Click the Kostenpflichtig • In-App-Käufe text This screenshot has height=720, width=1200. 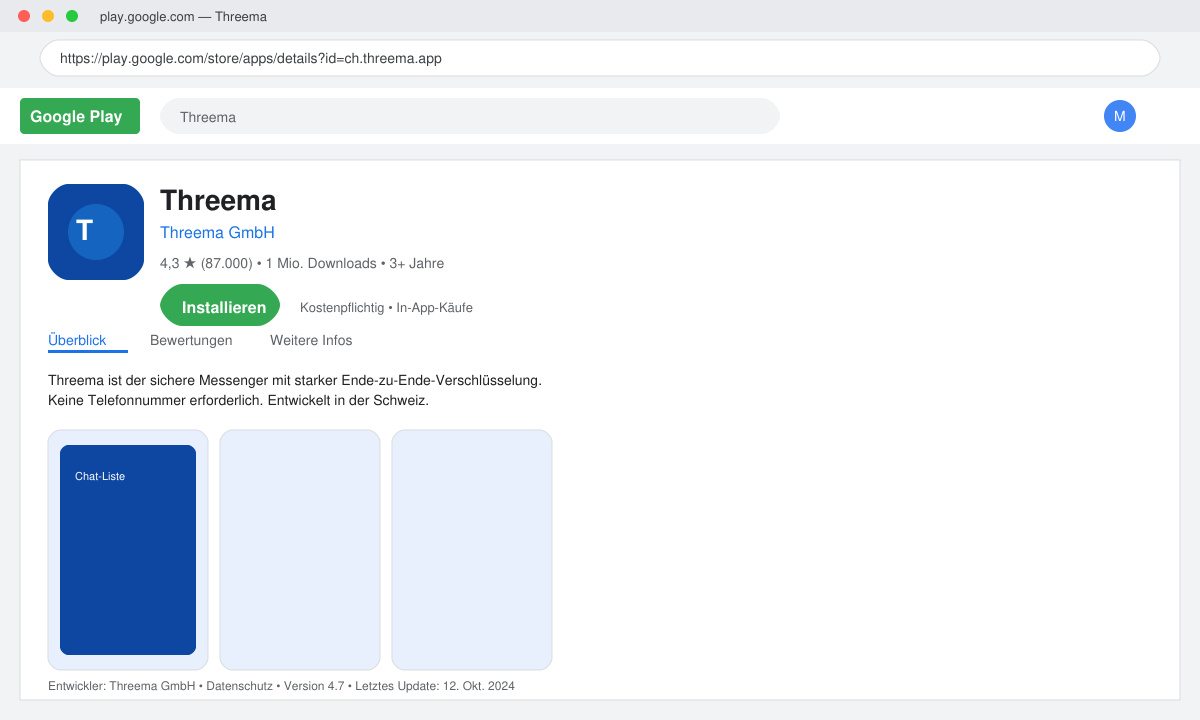(386, 307)
